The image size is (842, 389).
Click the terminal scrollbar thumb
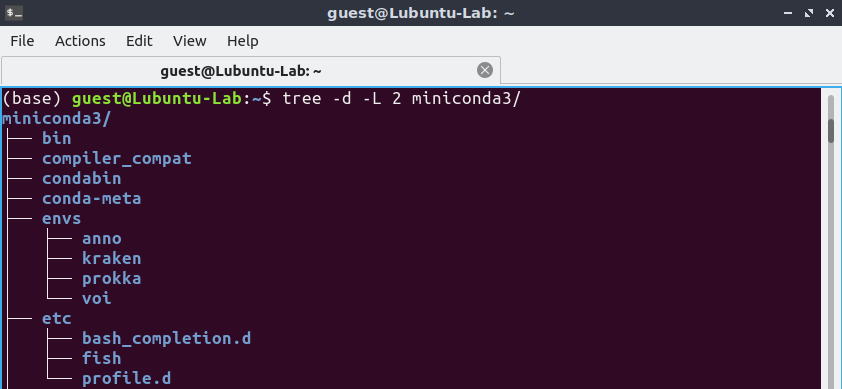831,131
